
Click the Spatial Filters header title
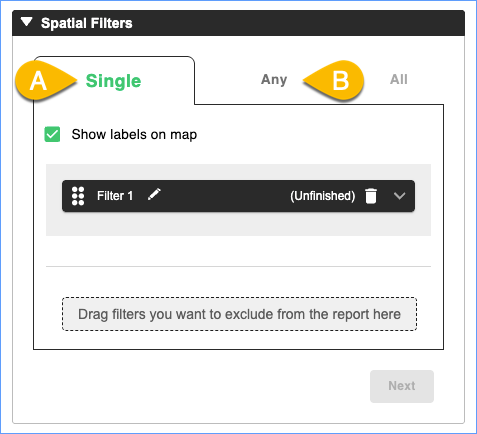tap(87, 23)
